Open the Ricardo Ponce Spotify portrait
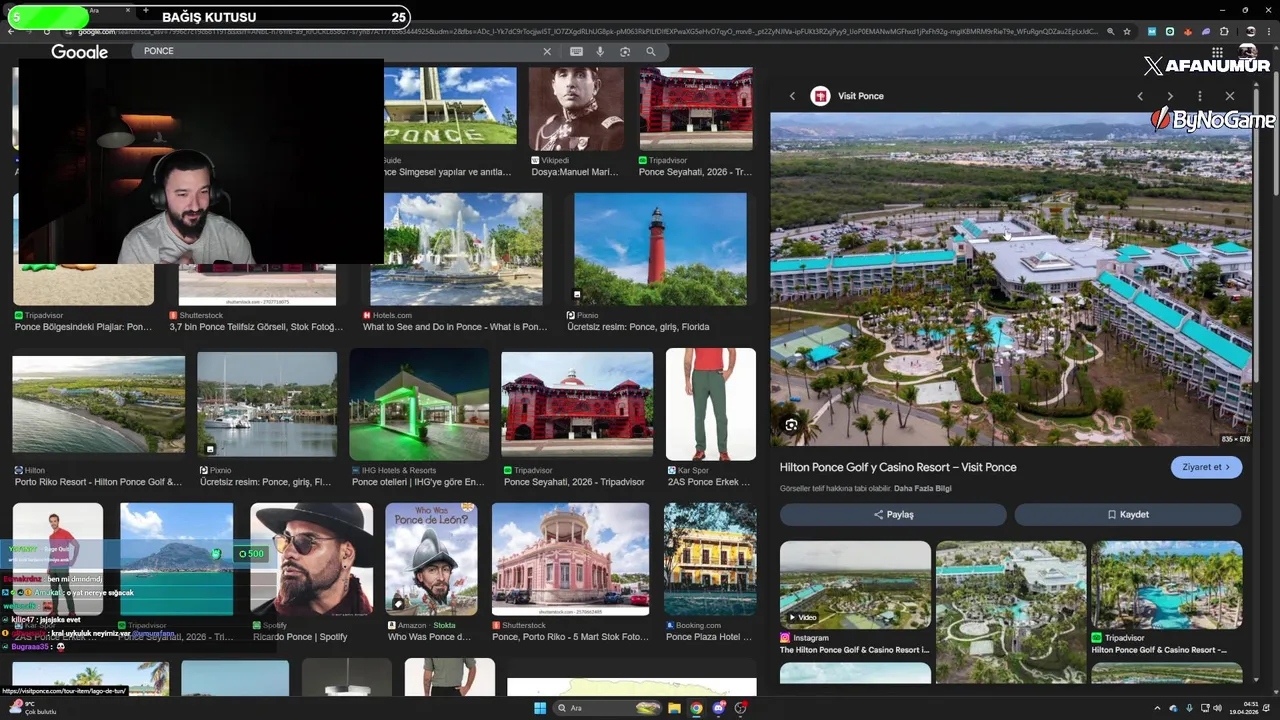The image size is (1280, 720). click(x=311, y=559)
